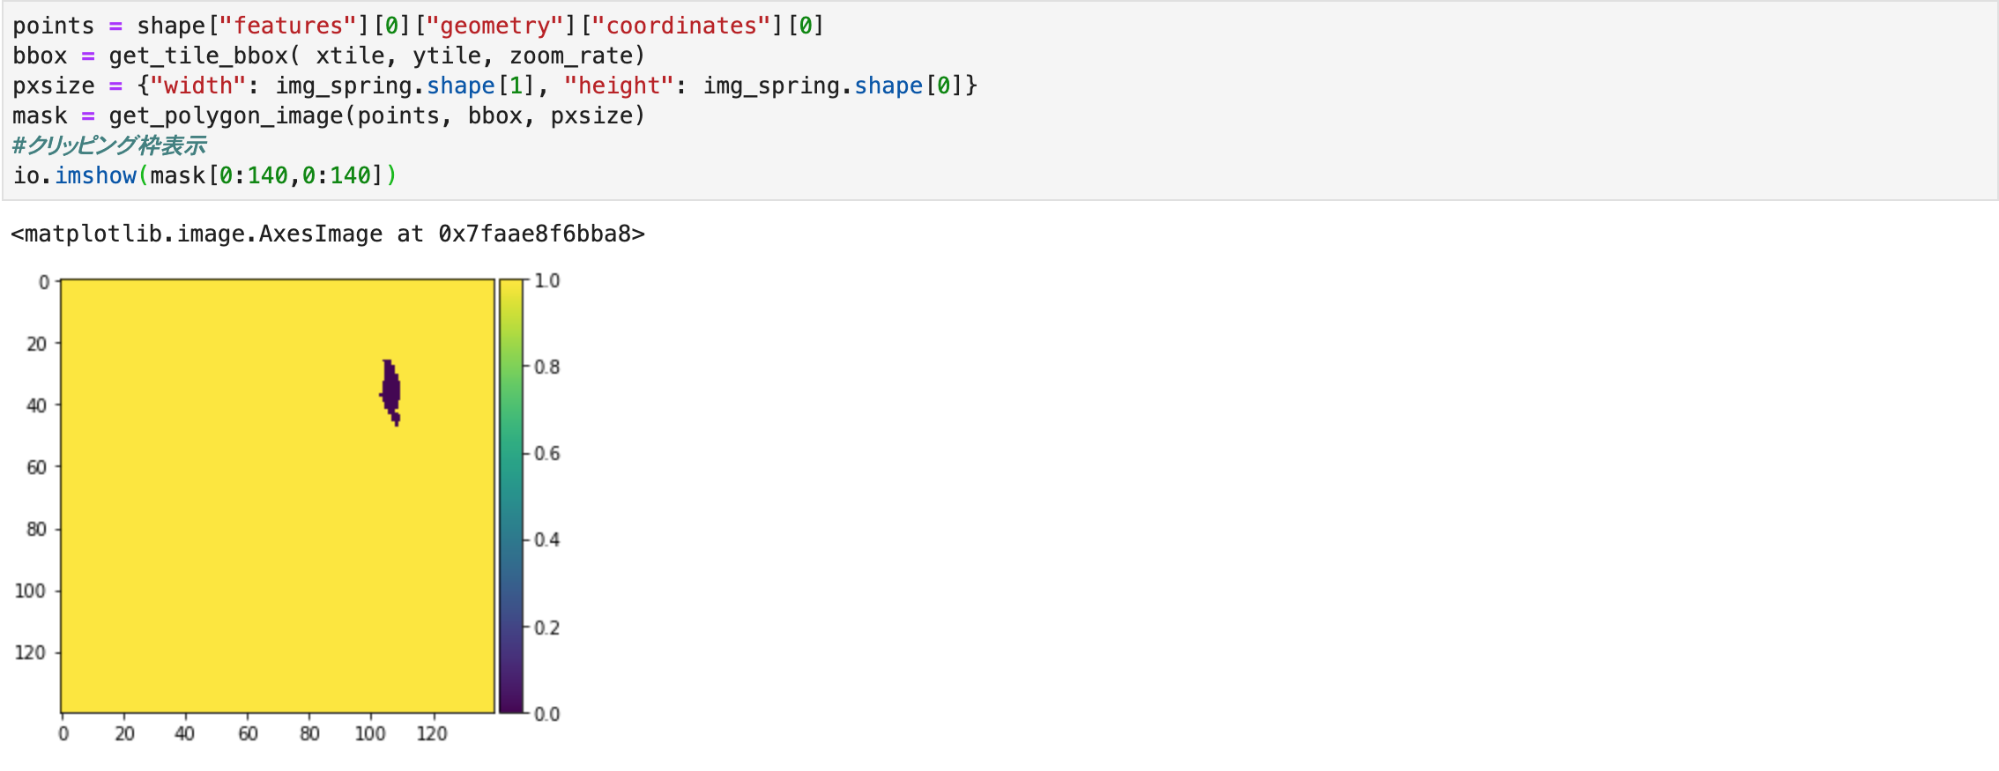
Task: Click the y-axis tick label 60
Action: point(36,467)
